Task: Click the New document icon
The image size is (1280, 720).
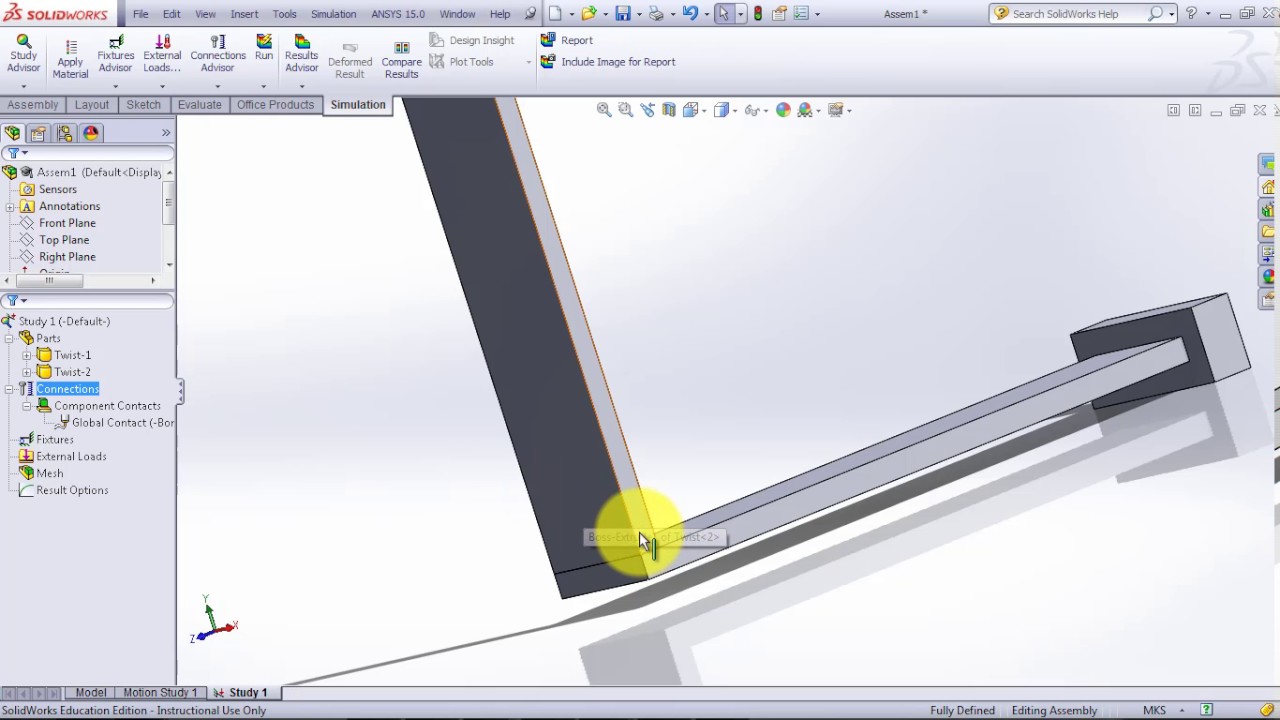Action: click(555, 13)
